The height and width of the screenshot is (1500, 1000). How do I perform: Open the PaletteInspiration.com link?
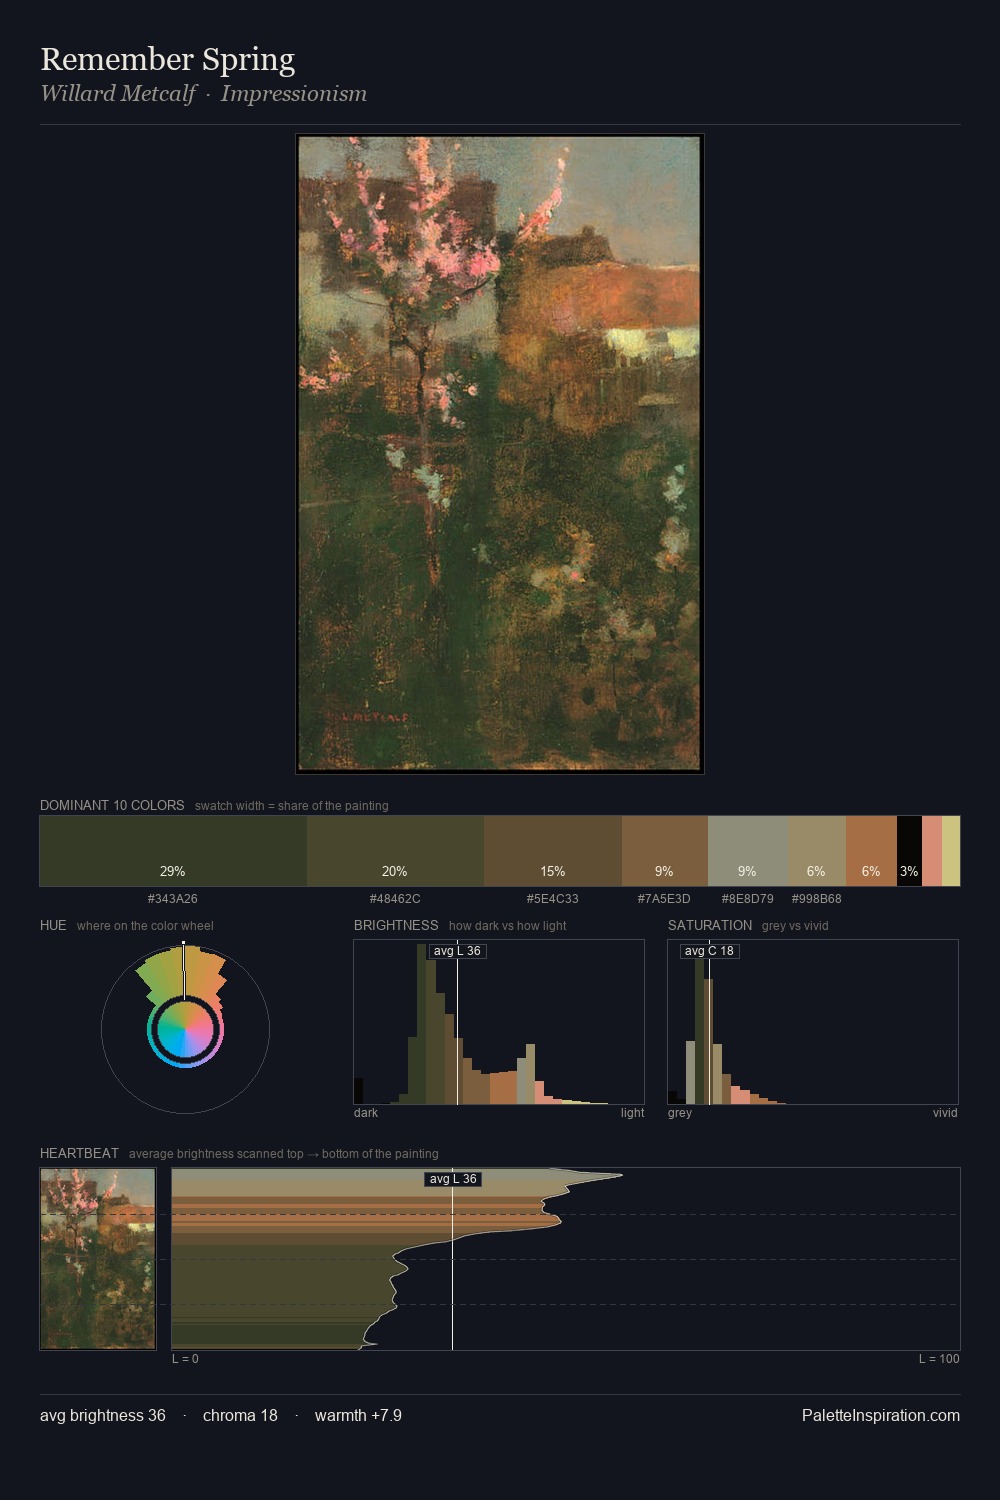click(881, 1415)
